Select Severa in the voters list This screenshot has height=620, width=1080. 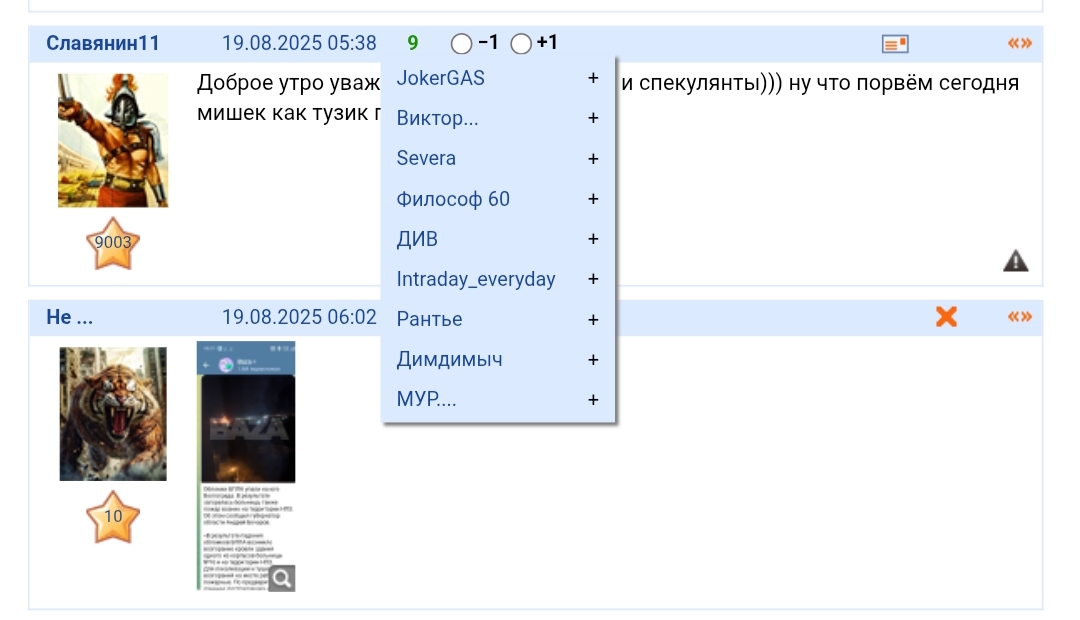[426, 158]
